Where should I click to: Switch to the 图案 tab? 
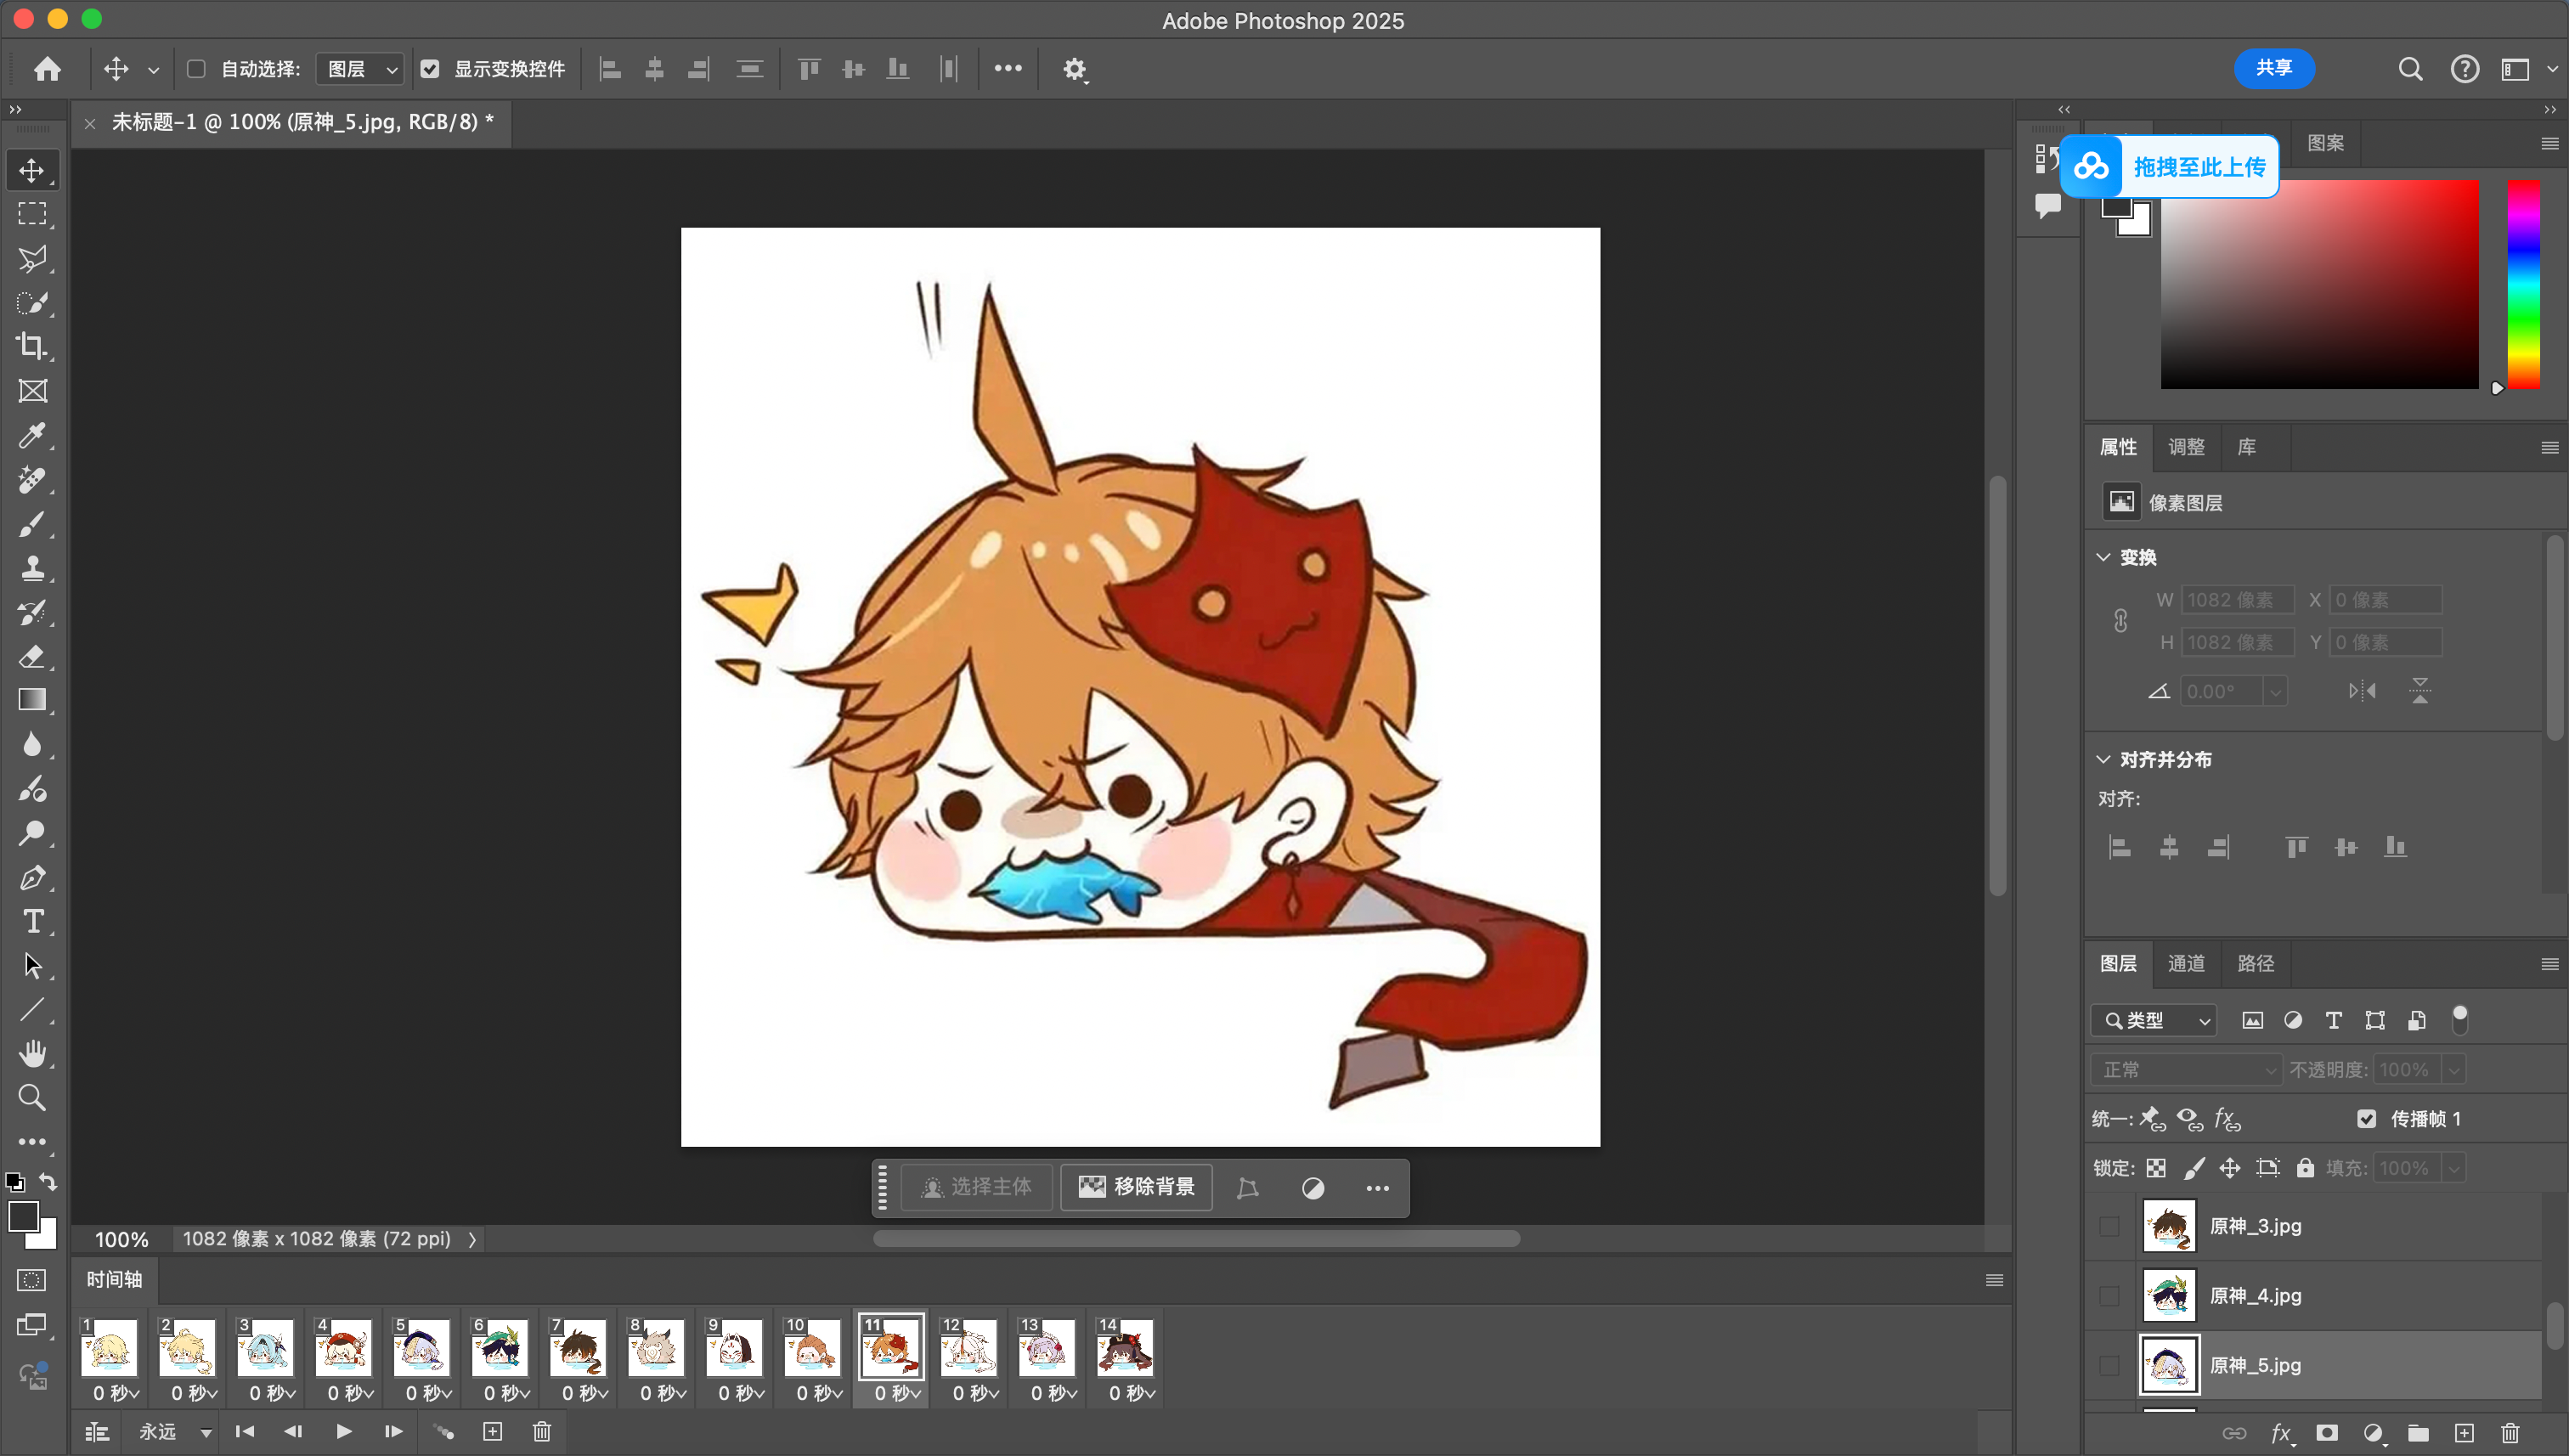pyautogui.click(x=2325, y=143)
